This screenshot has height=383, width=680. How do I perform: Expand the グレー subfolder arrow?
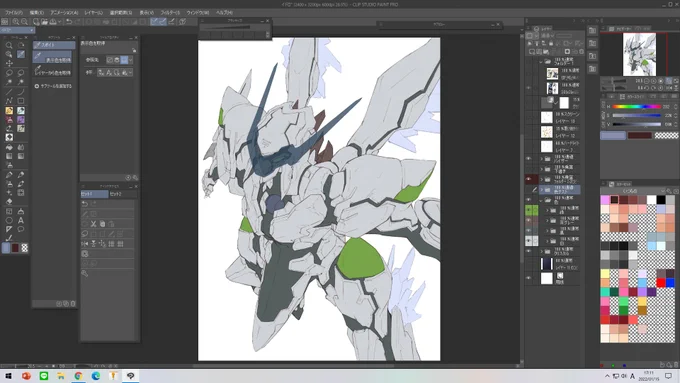pyautogui.click(x=547, y=221)
